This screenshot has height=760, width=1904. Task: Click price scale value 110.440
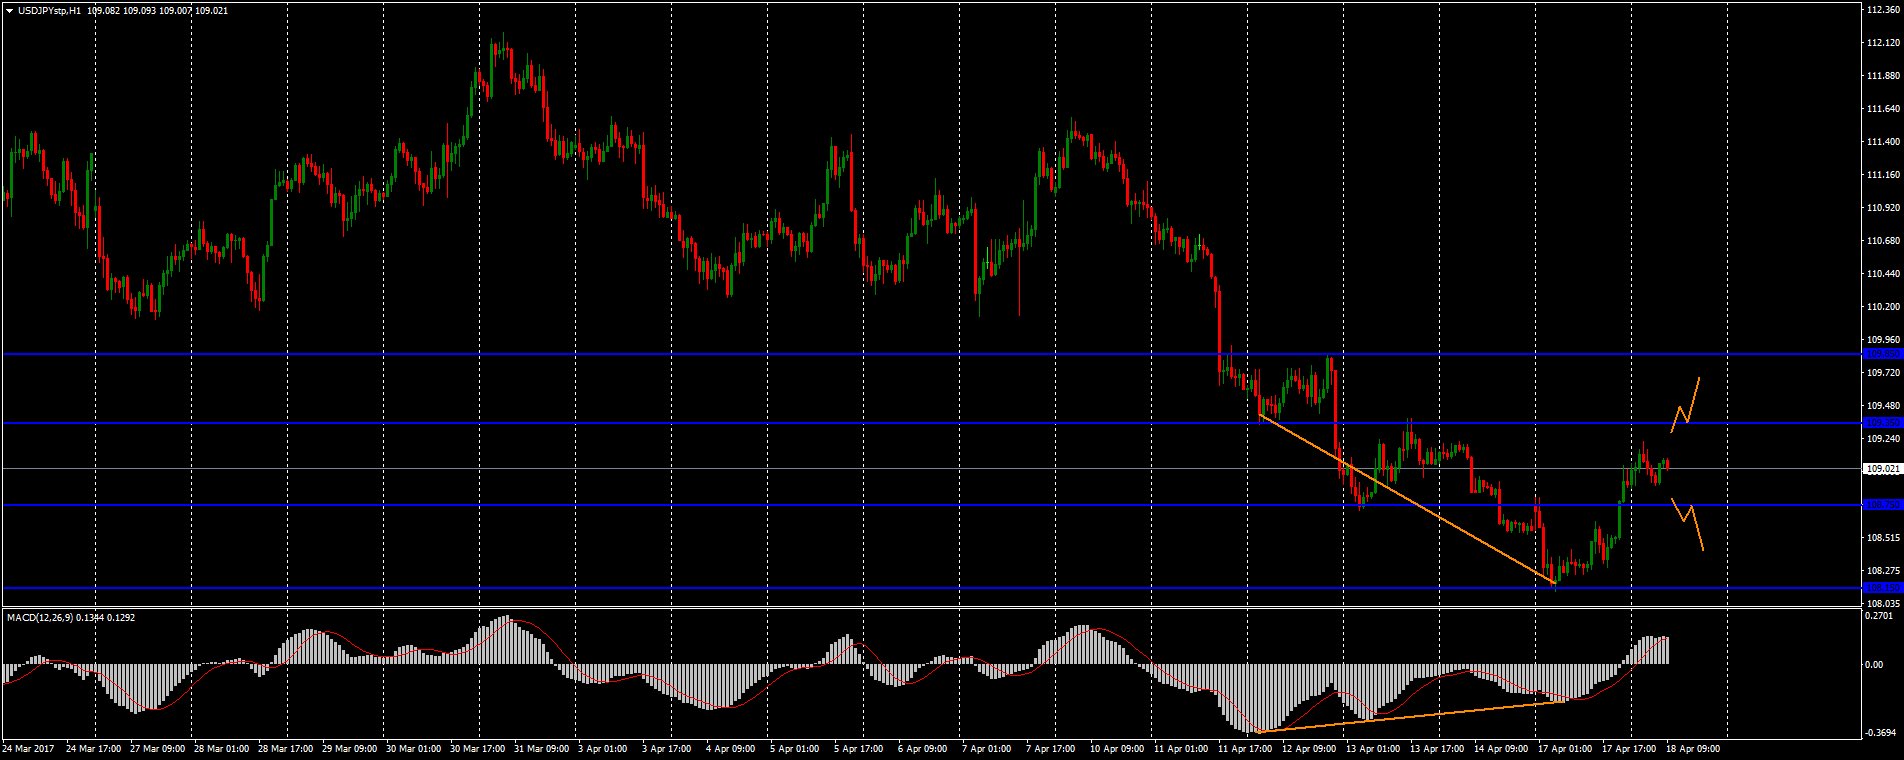click(x=1883, y=274)
